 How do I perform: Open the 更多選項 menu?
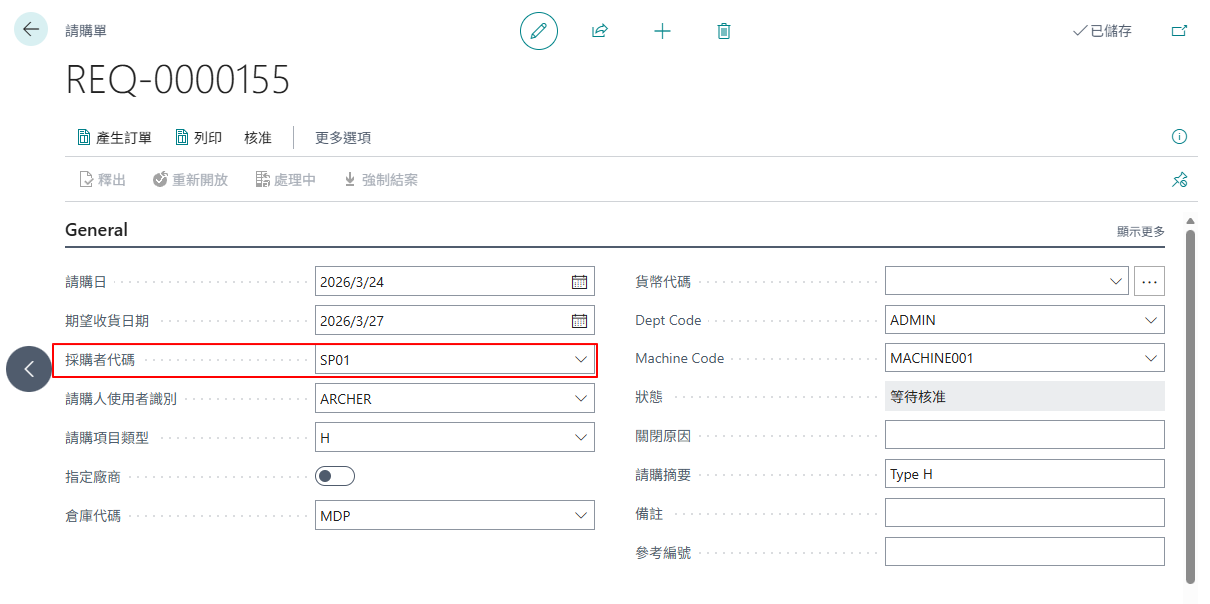point(343,138)
